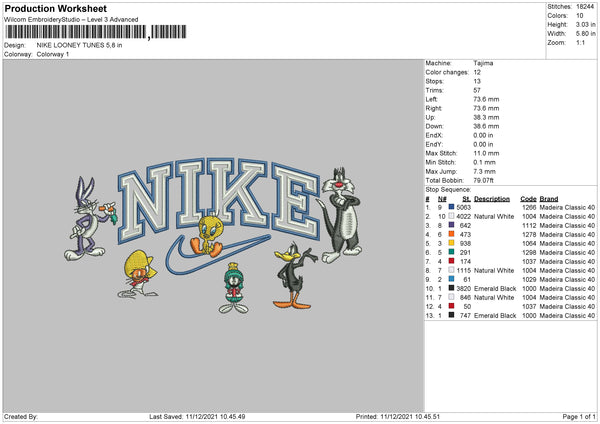Select the yellow swatch with 938 stitches
This screenshot has width=600, height=424.
tap(452, 243)
